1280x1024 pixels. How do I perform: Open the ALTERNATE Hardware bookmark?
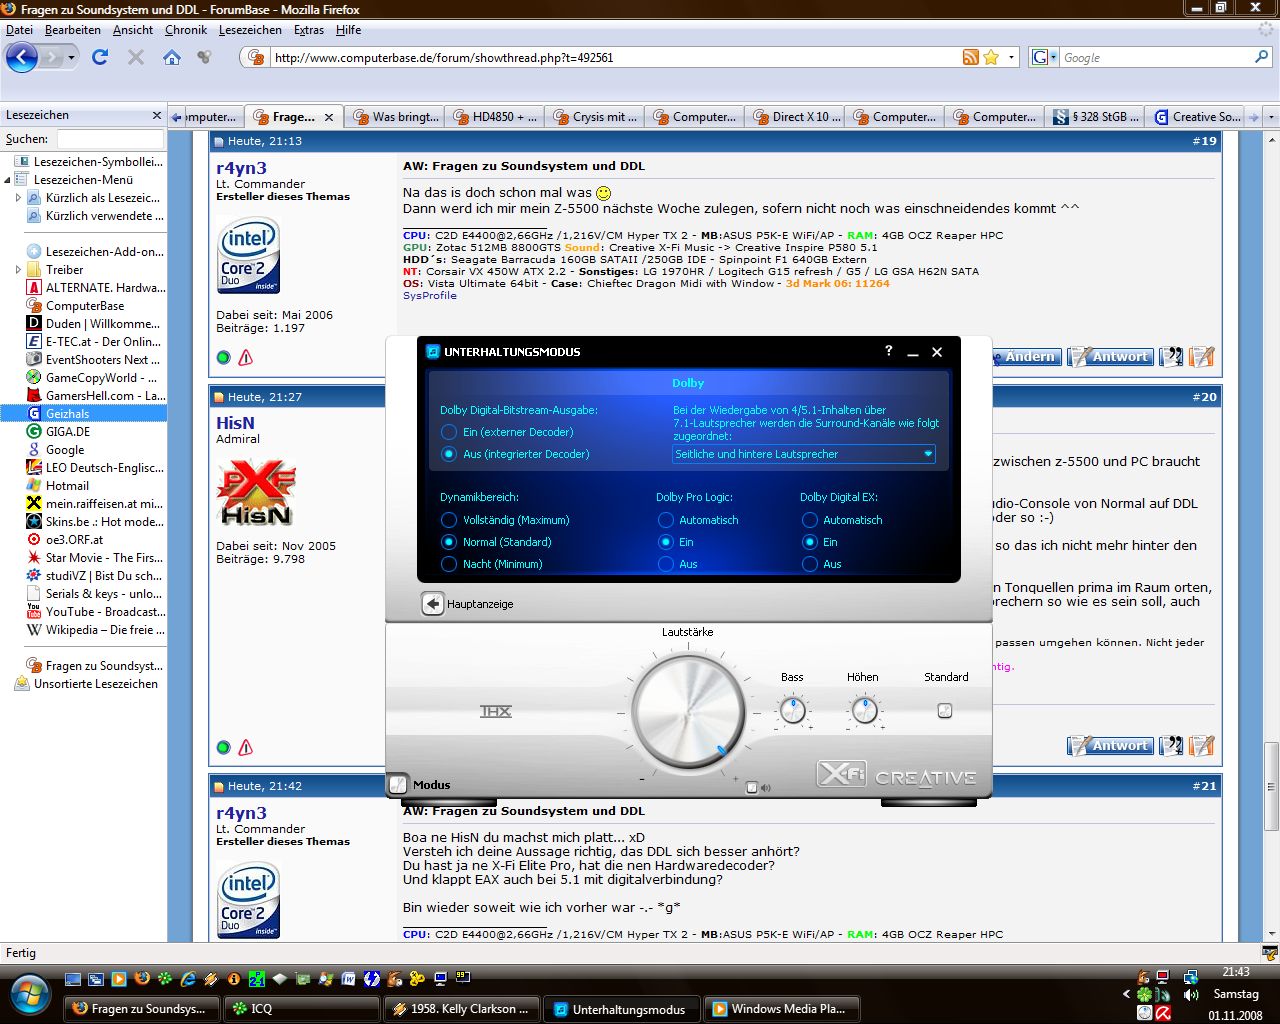point(105,287)
